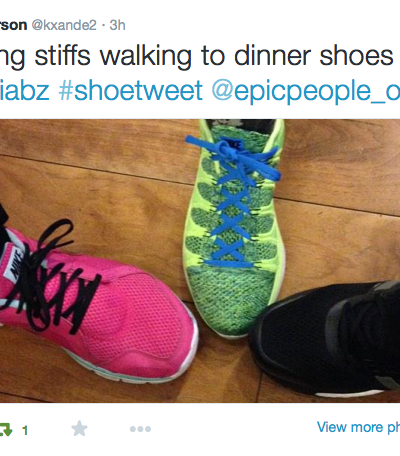Favorite the tweet with the star icon
The width and height of the screenshot is (400, 456).
point(79,429)
